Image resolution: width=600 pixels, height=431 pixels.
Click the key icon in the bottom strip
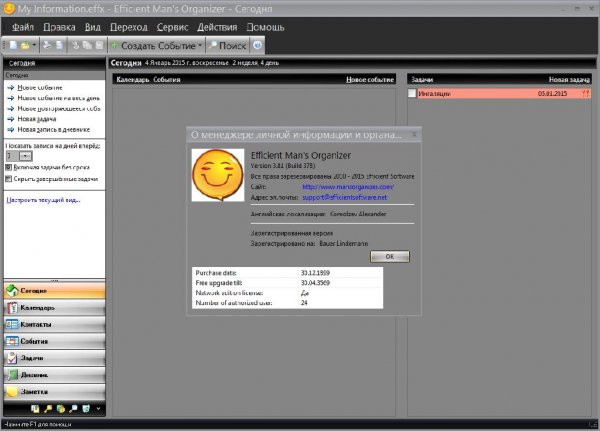[x=46, y=409]
